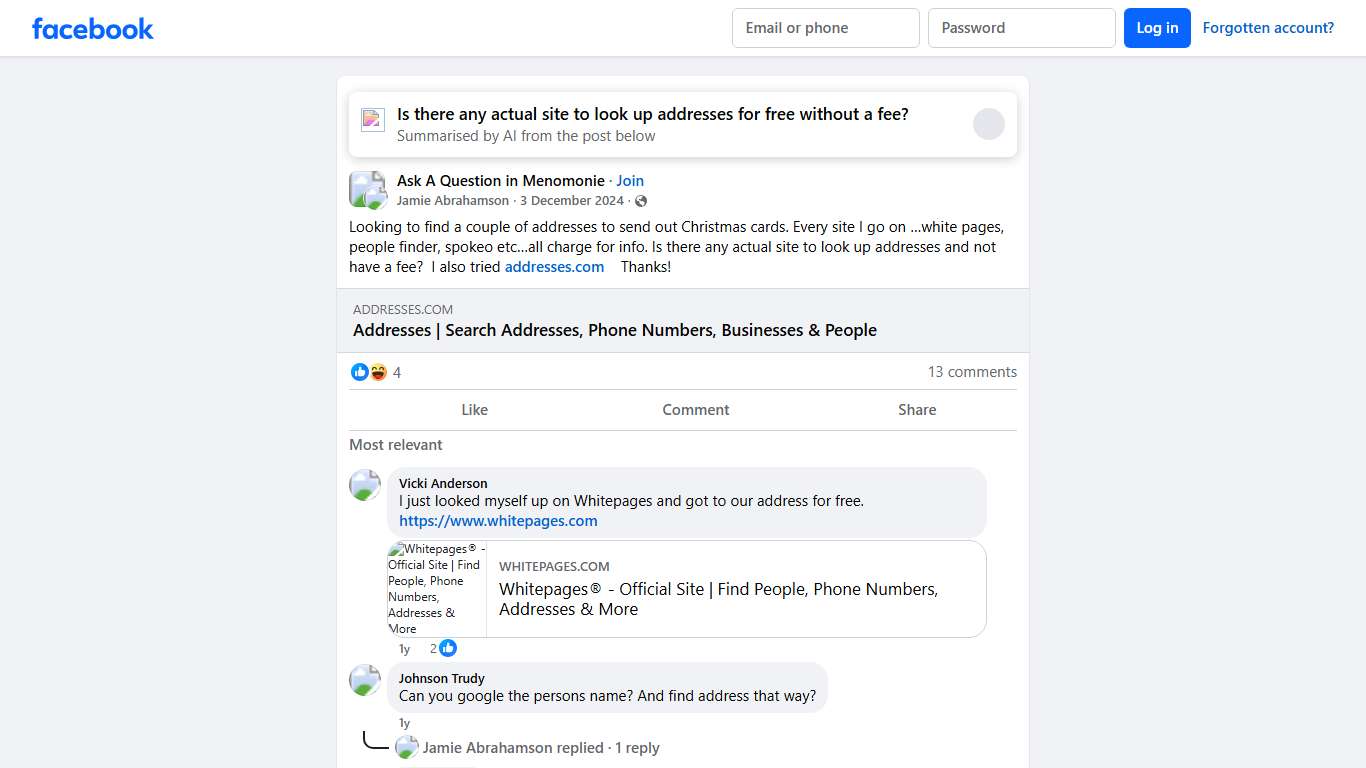1366x768 pixels.
Task: Select the Like action on the post
Action: 475,410
